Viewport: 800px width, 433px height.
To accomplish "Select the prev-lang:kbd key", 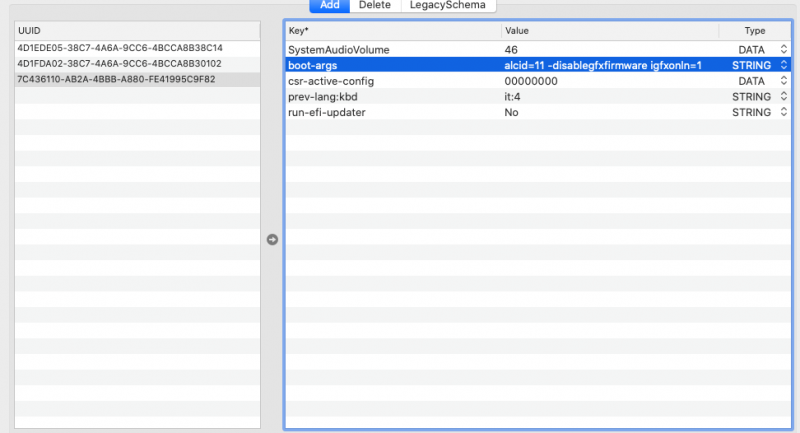I will [x=323, y=97].
